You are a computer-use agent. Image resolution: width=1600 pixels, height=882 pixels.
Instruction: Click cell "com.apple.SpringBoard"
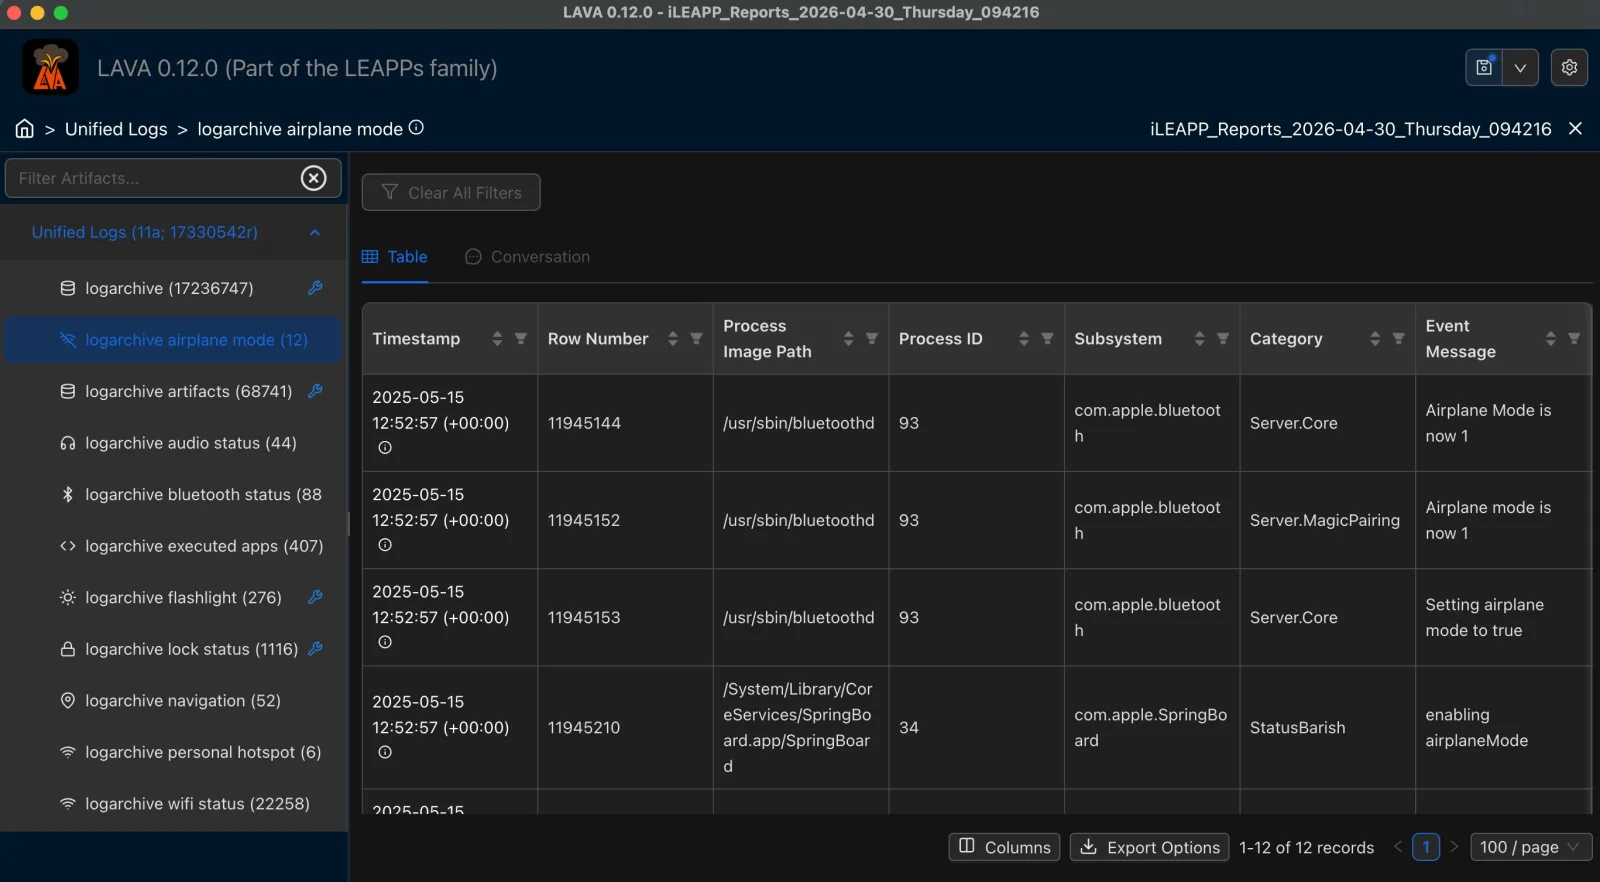(x=1151, y=728)
